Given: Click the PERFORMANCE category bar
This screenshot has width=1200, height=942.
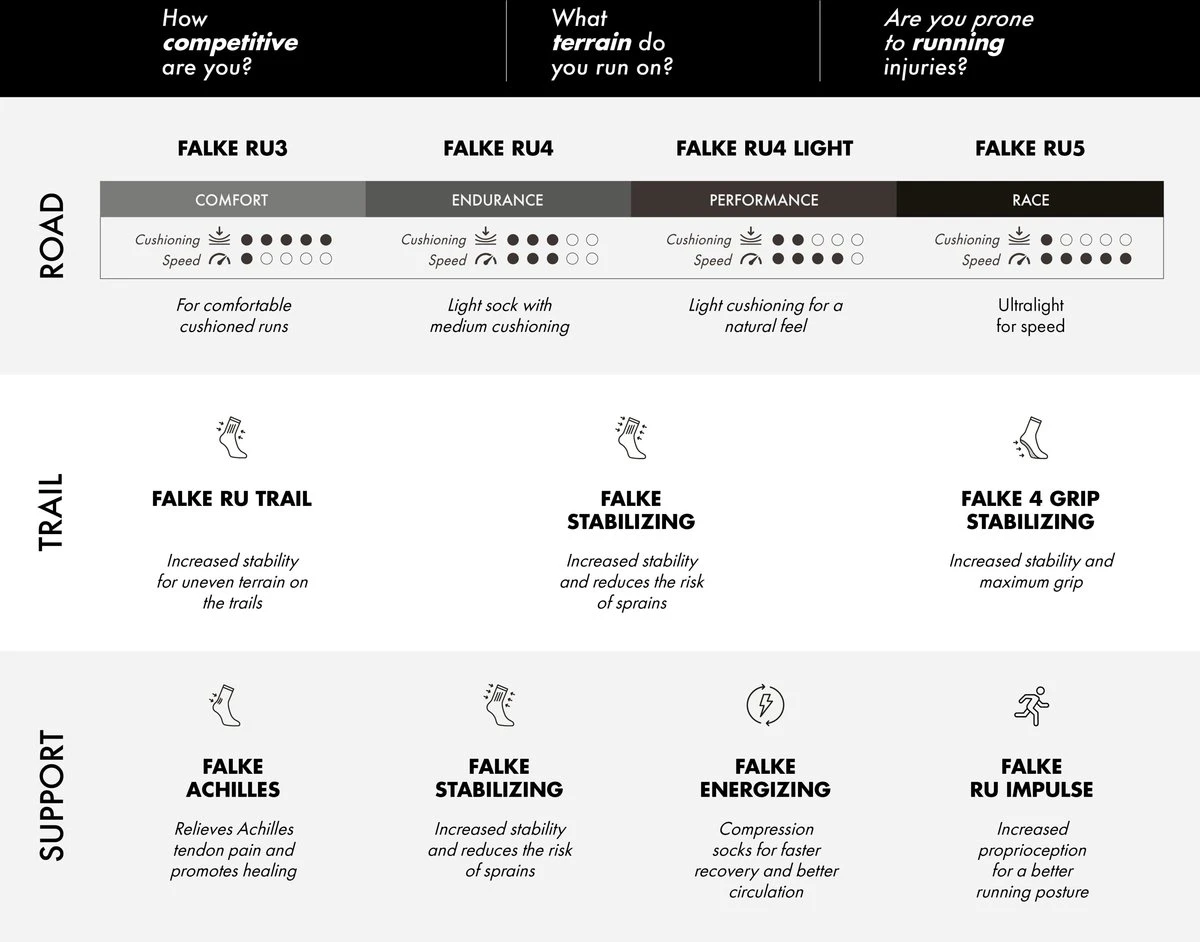Looking at the screenshot, I should click(763, 200).
